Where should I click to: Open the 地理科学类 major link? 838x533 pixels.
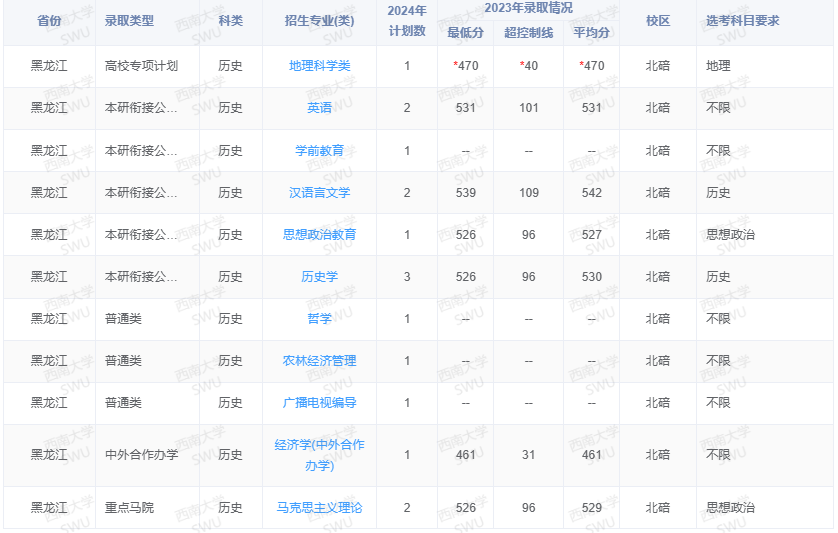coord(319,66)
